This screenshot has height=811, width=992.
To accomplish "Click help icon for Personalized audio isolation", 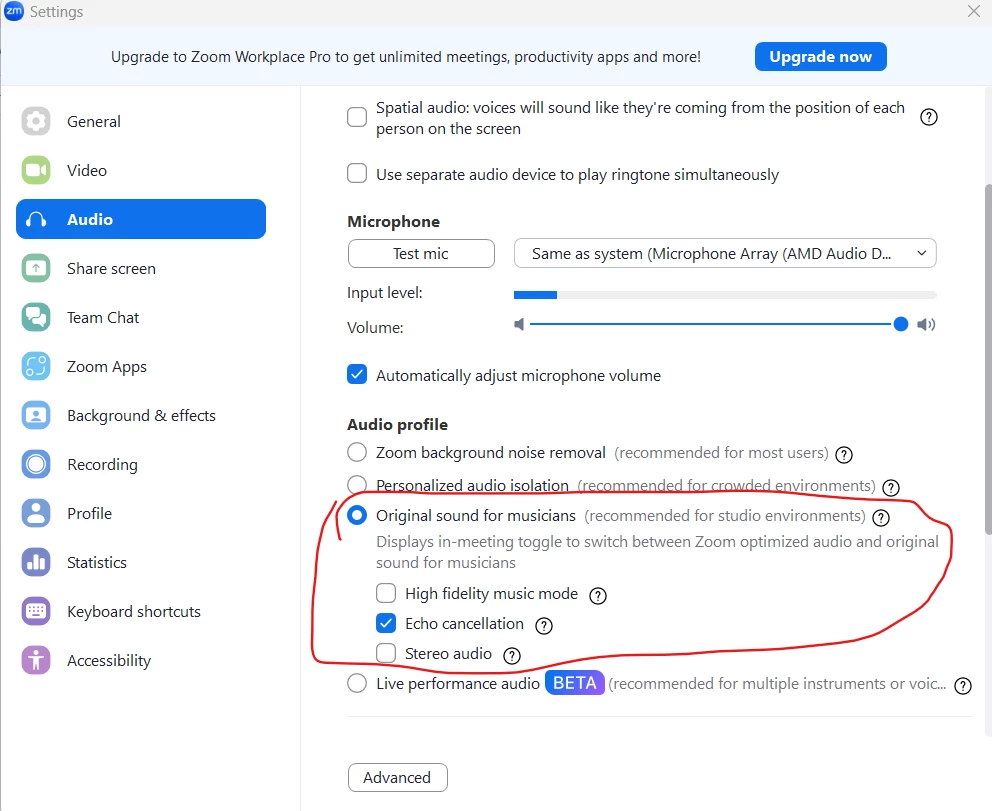I will click(891, 487).
